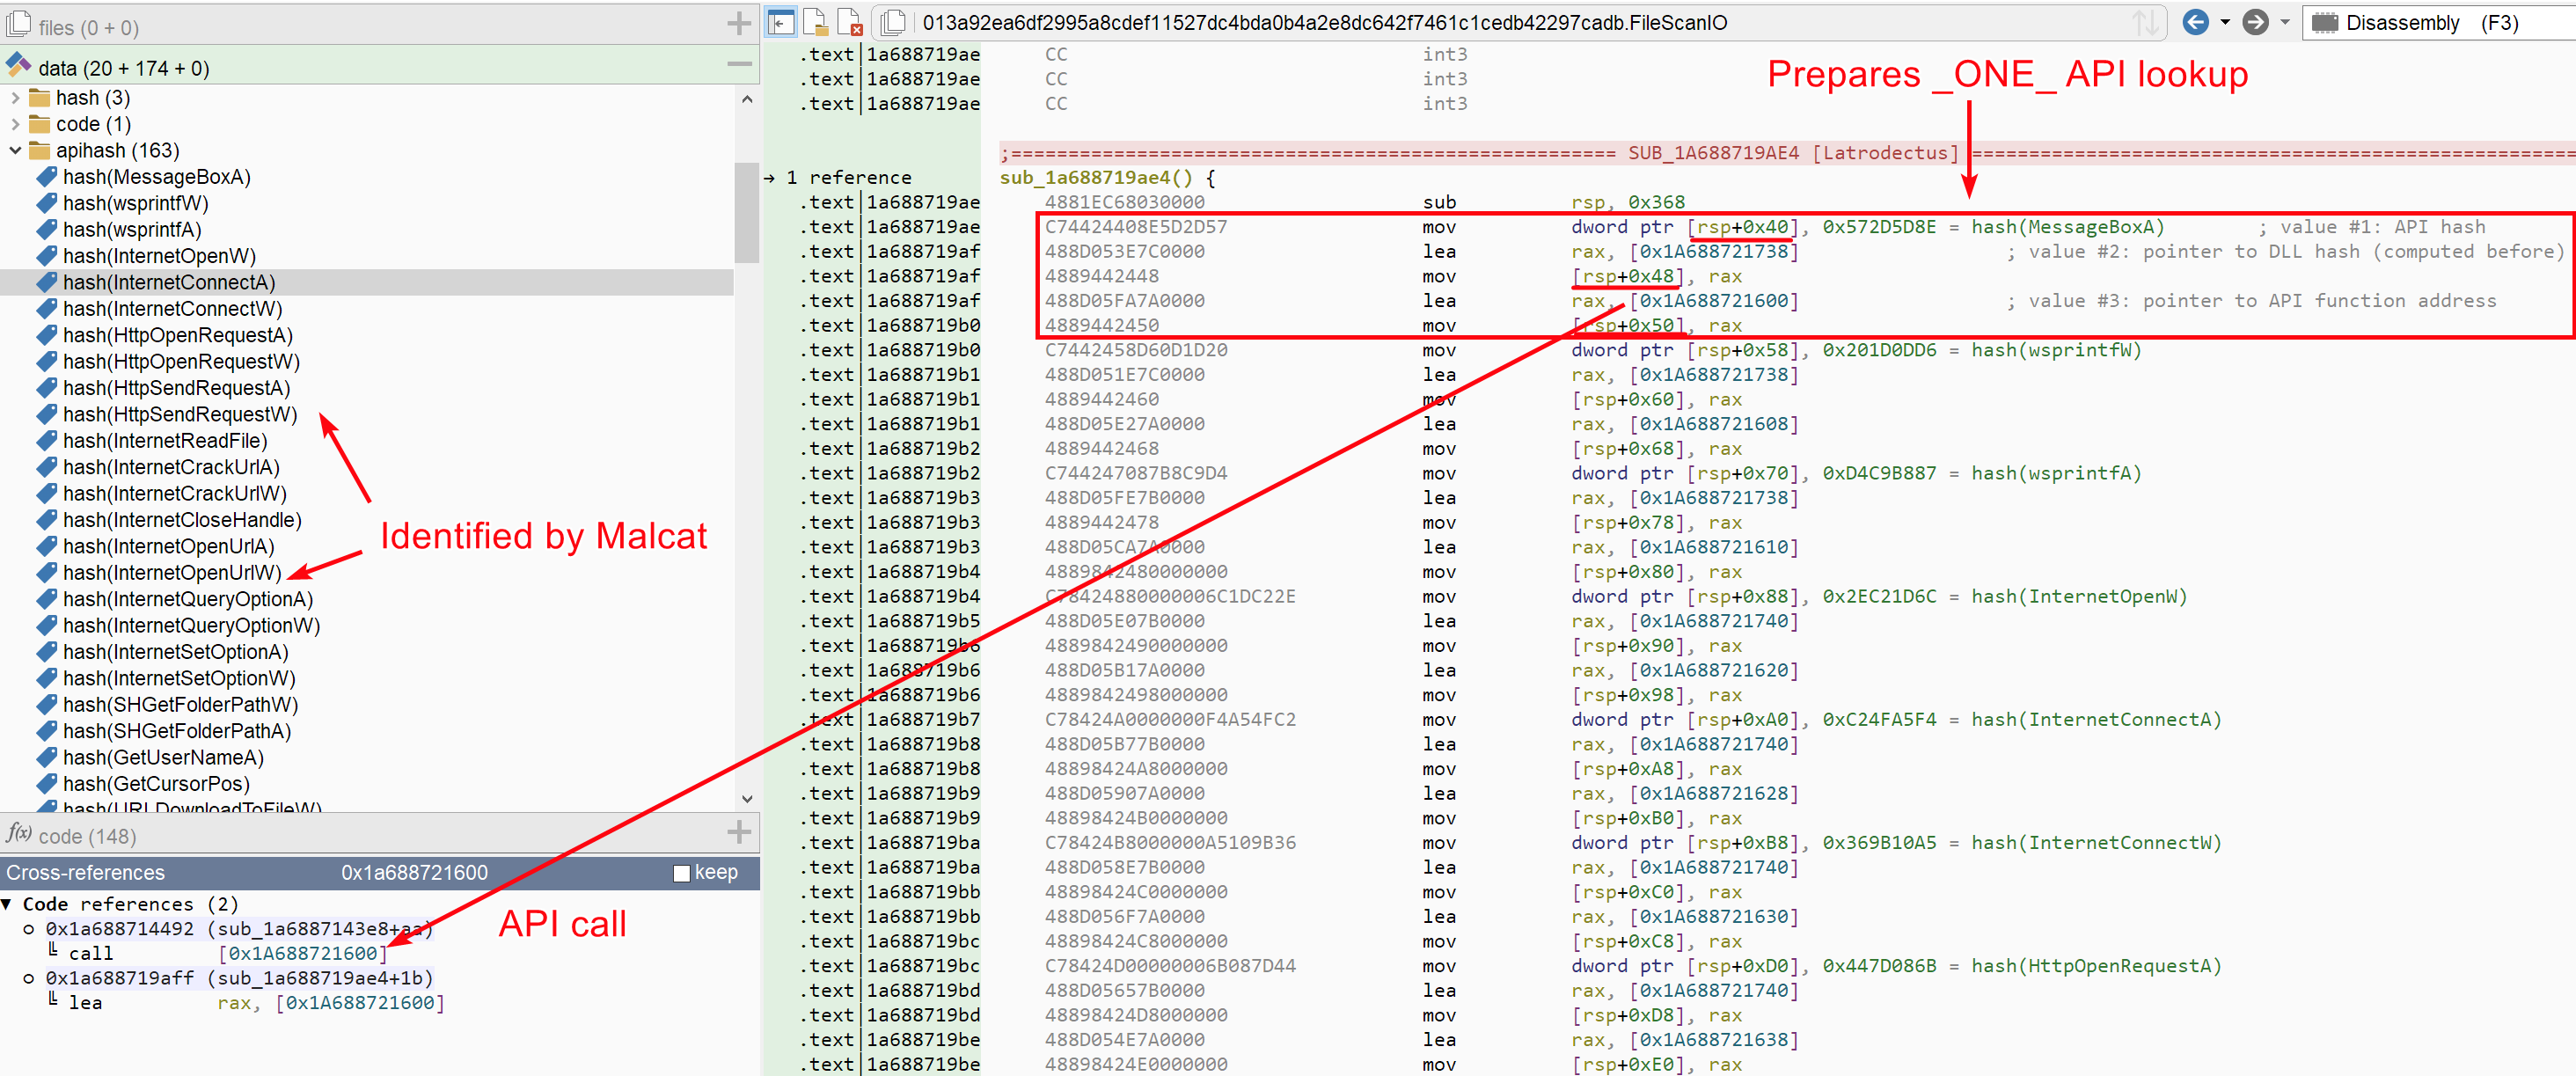Click plus icon beside code (148)
2576x1076 pixels.
coord(739,832)
